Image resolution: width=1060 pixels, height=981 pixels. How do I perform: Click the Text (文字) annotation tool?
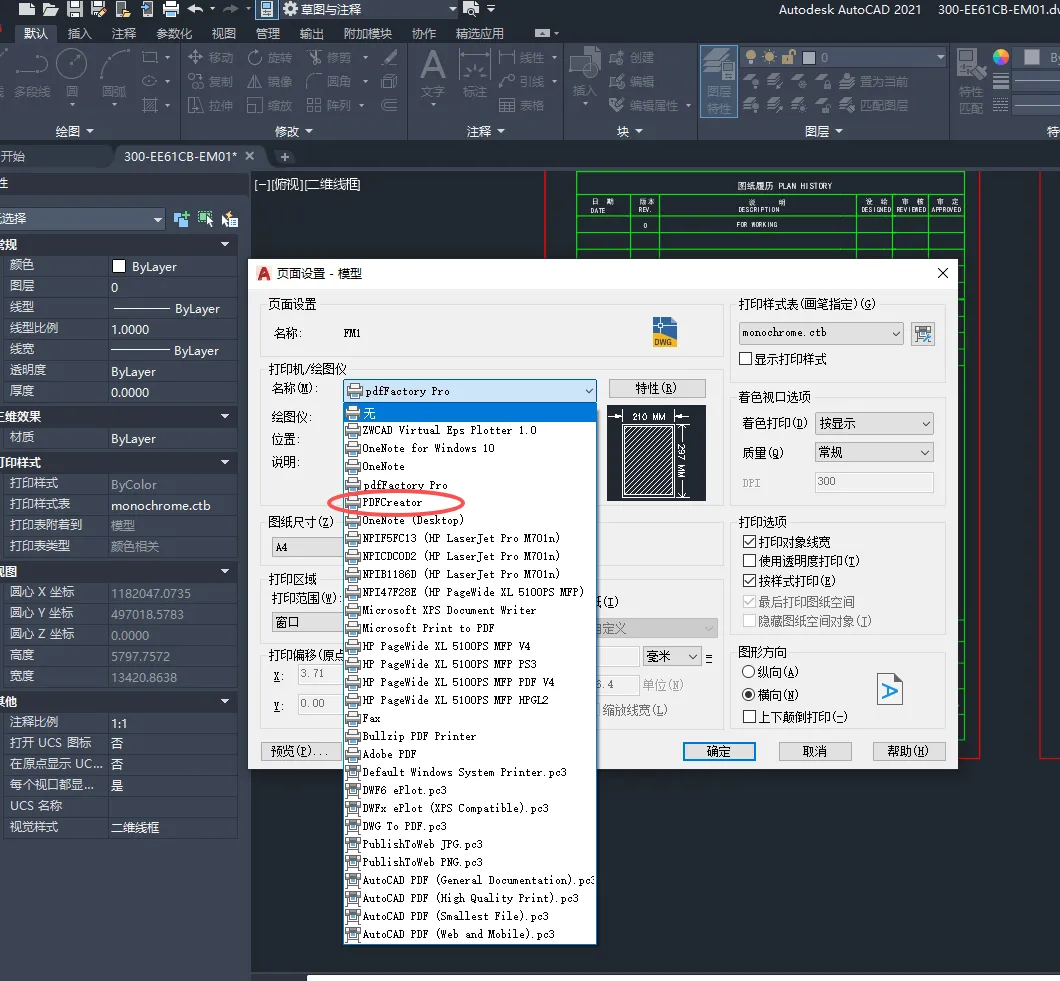pyautogui.click(x=433, y=74)
